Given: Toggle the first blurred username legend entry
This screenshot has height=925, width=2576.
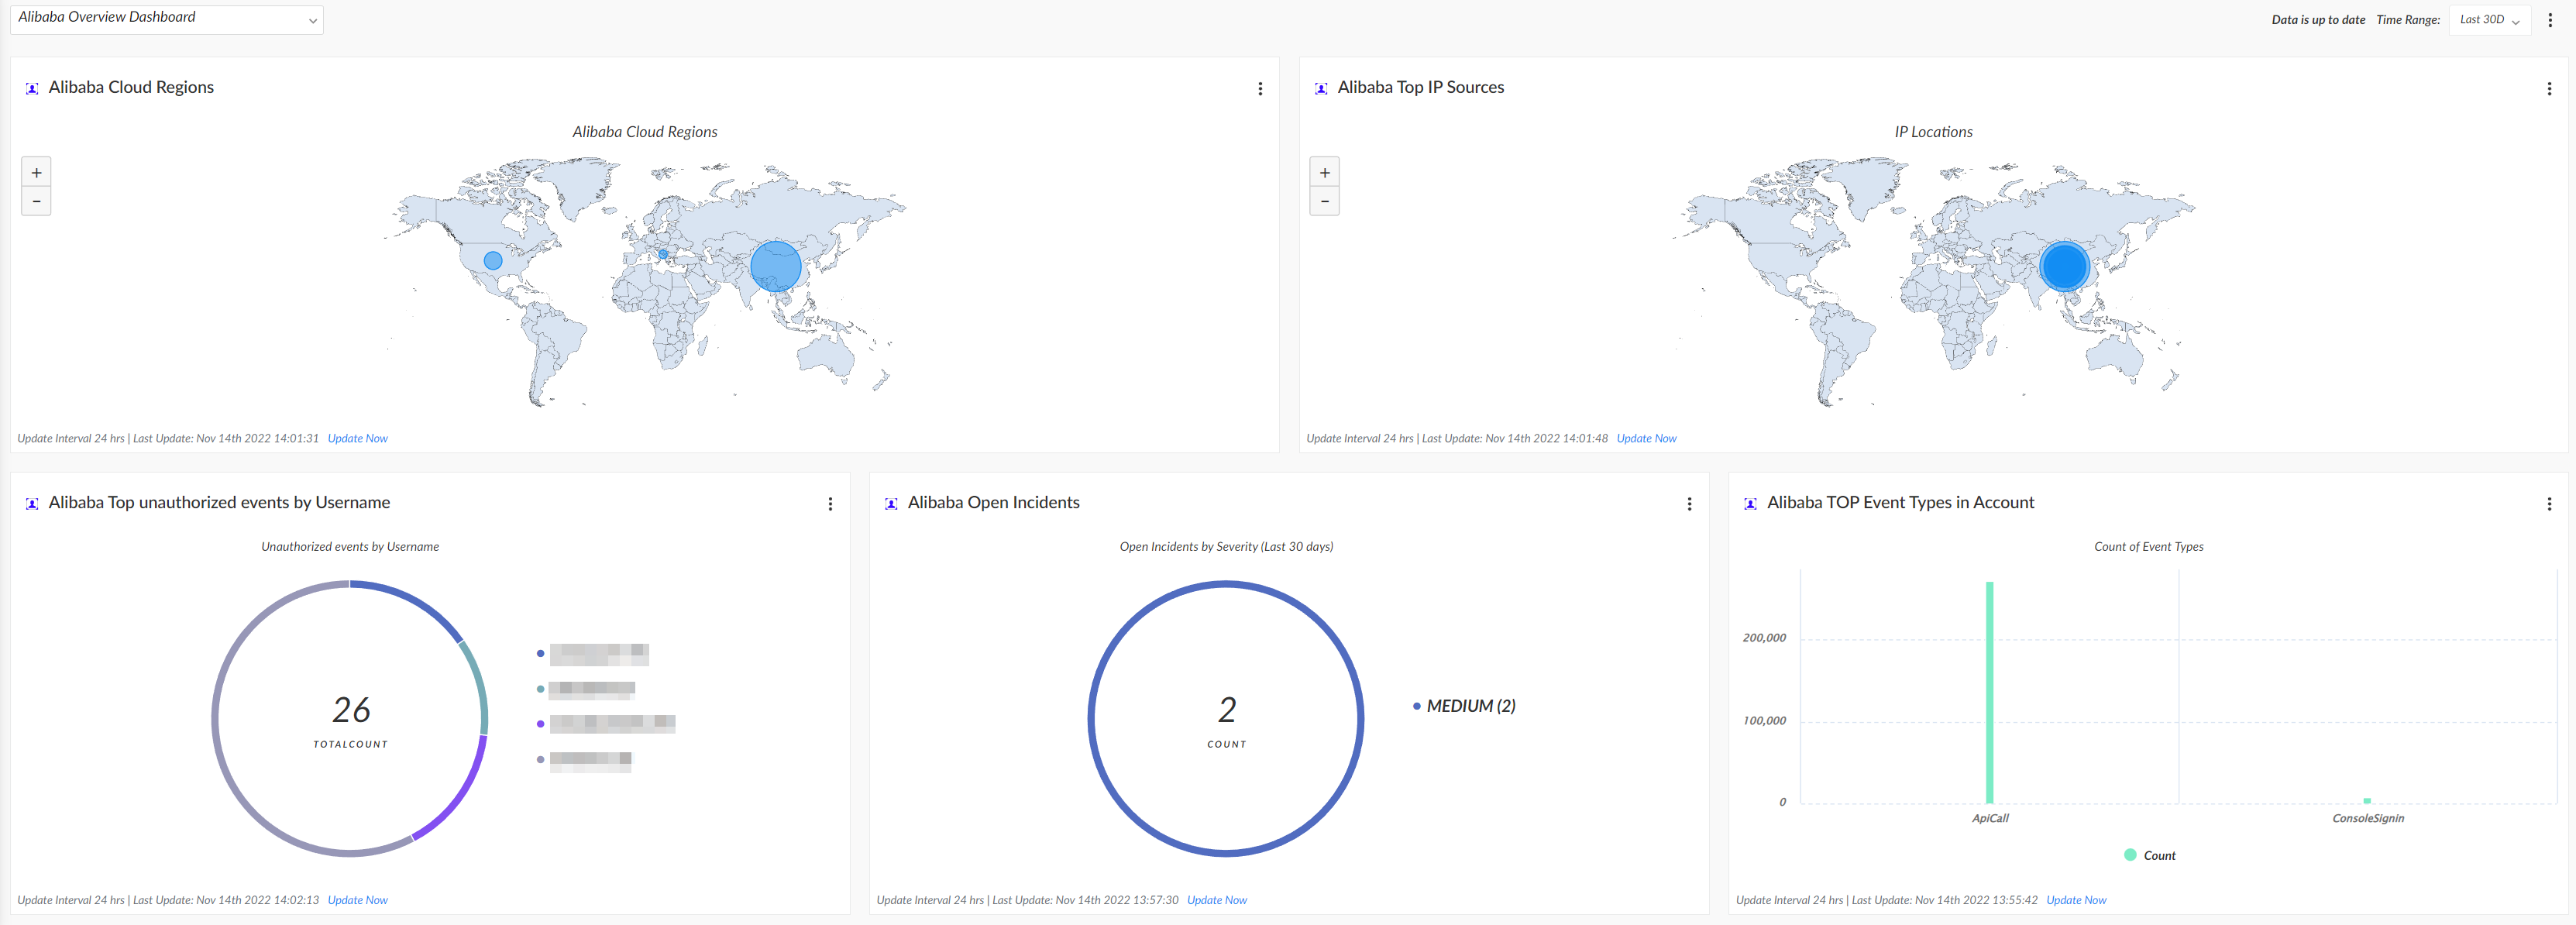Looking at the screenshot, I should pos(593,654).
